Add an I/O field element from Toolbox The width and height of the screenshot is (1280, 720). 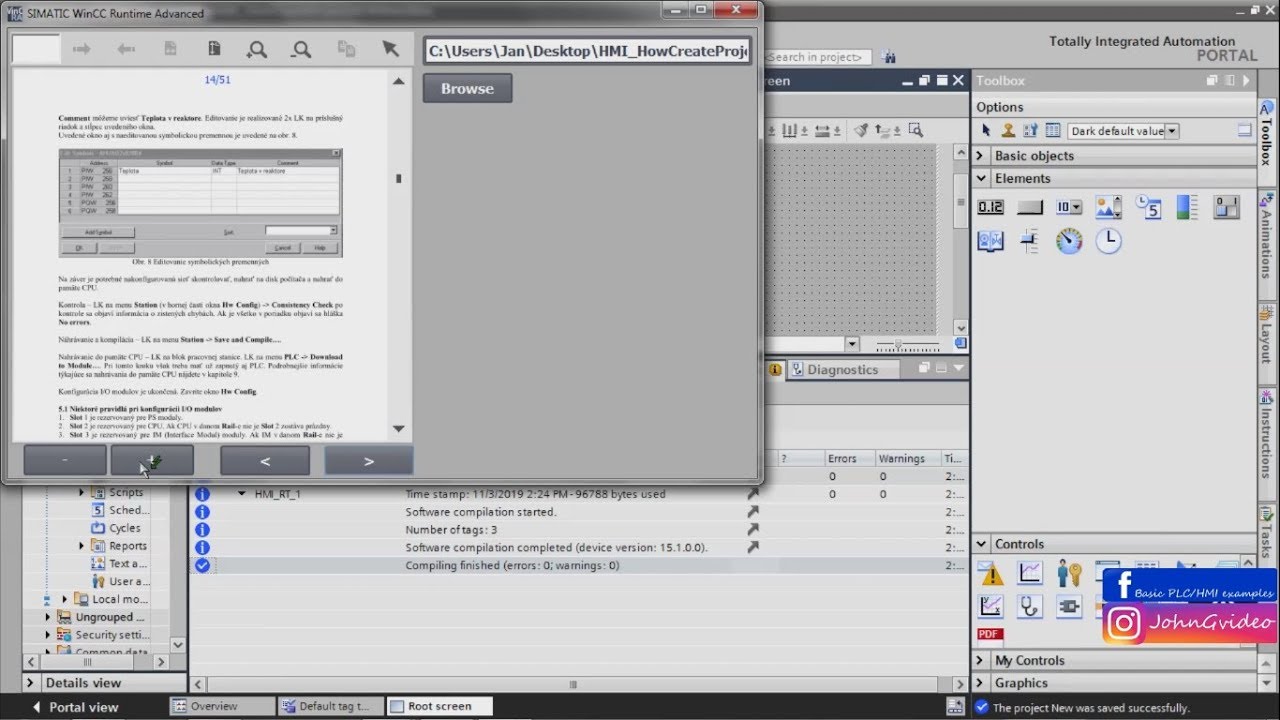990,207
